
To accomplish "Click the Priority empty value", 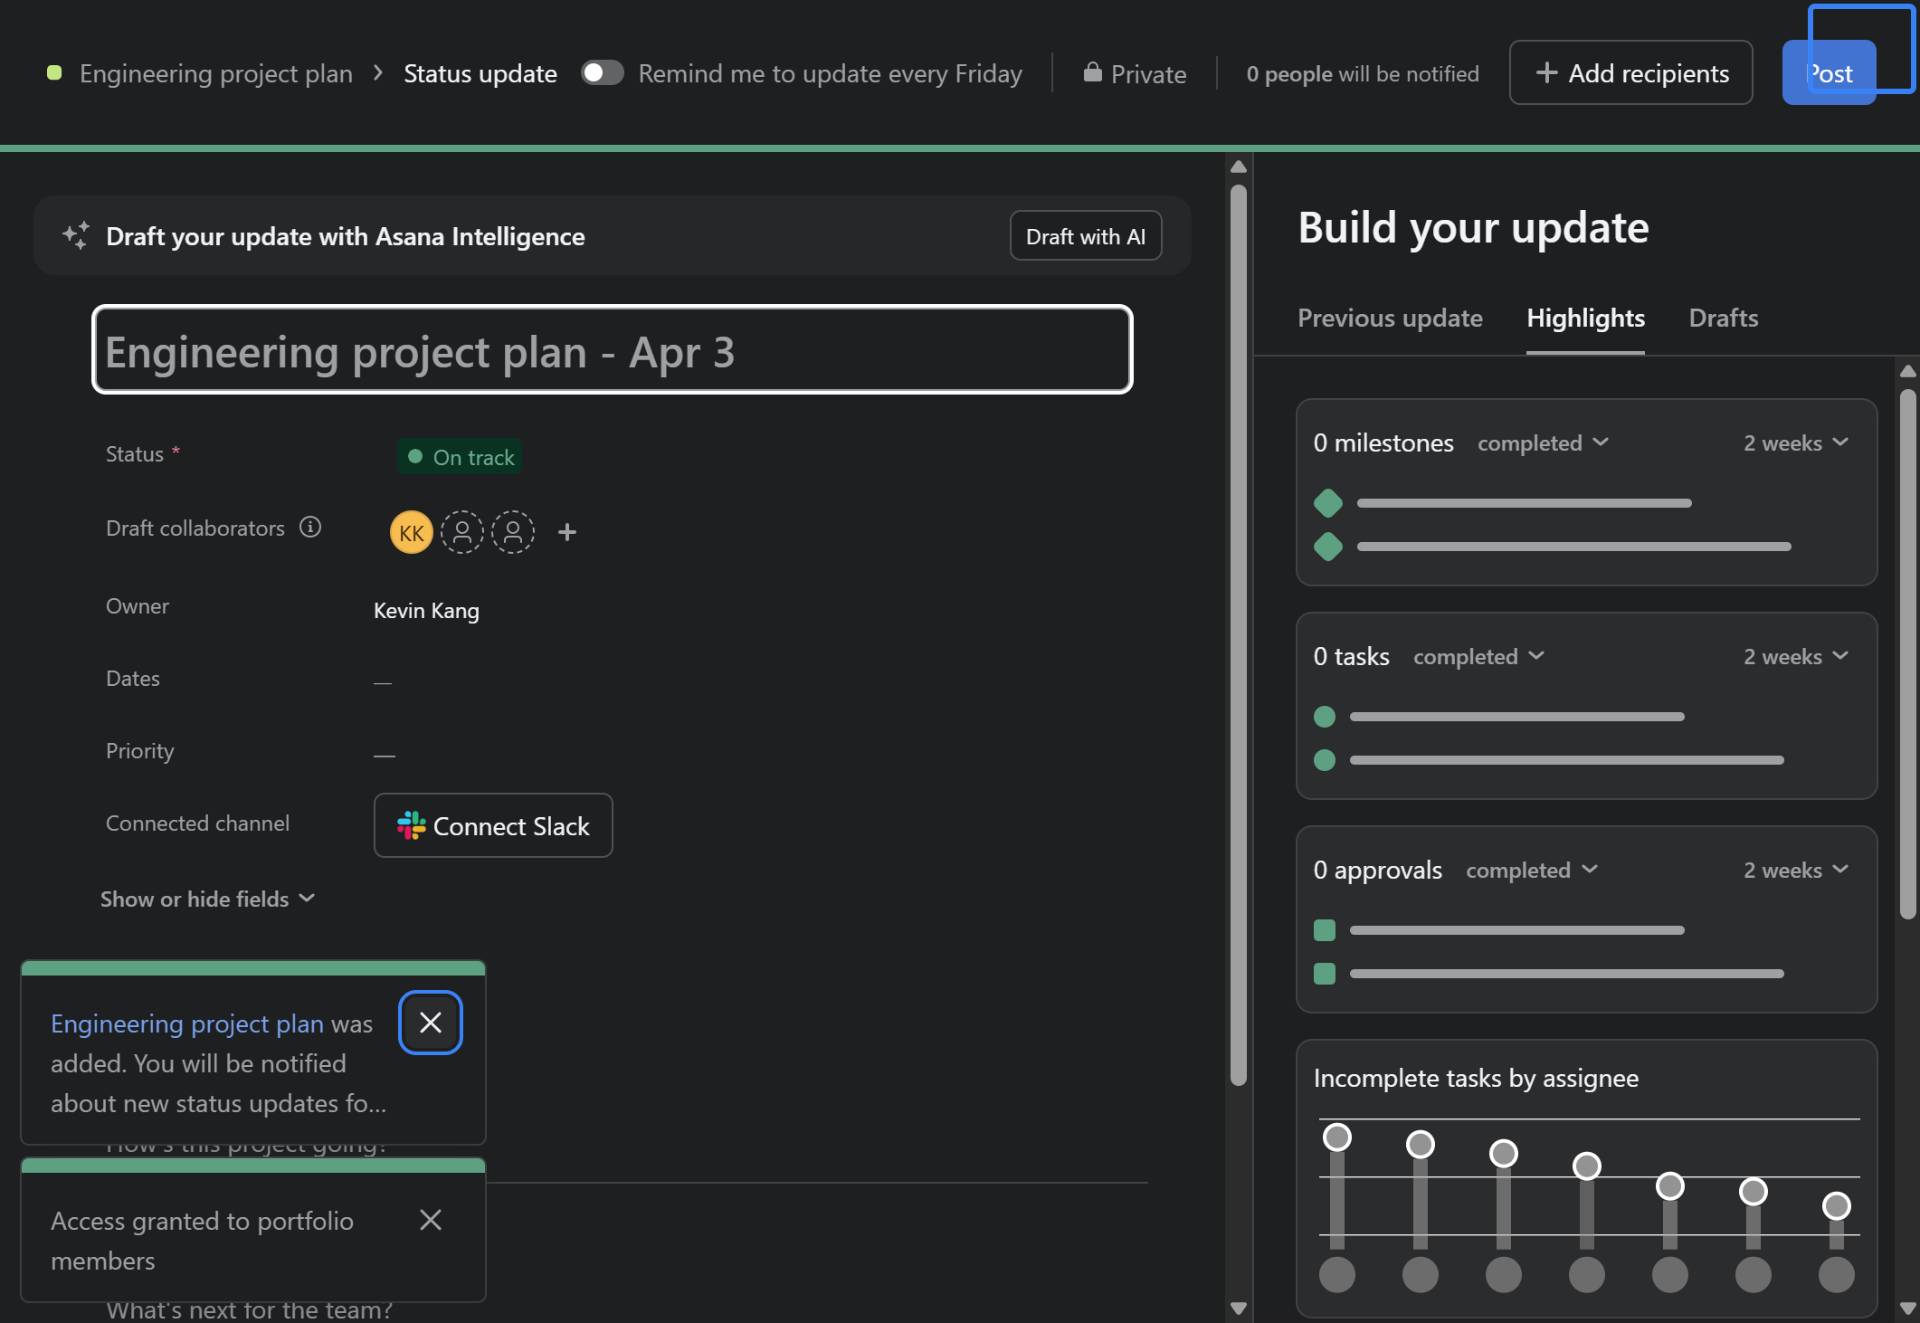I will click(384, 755).
